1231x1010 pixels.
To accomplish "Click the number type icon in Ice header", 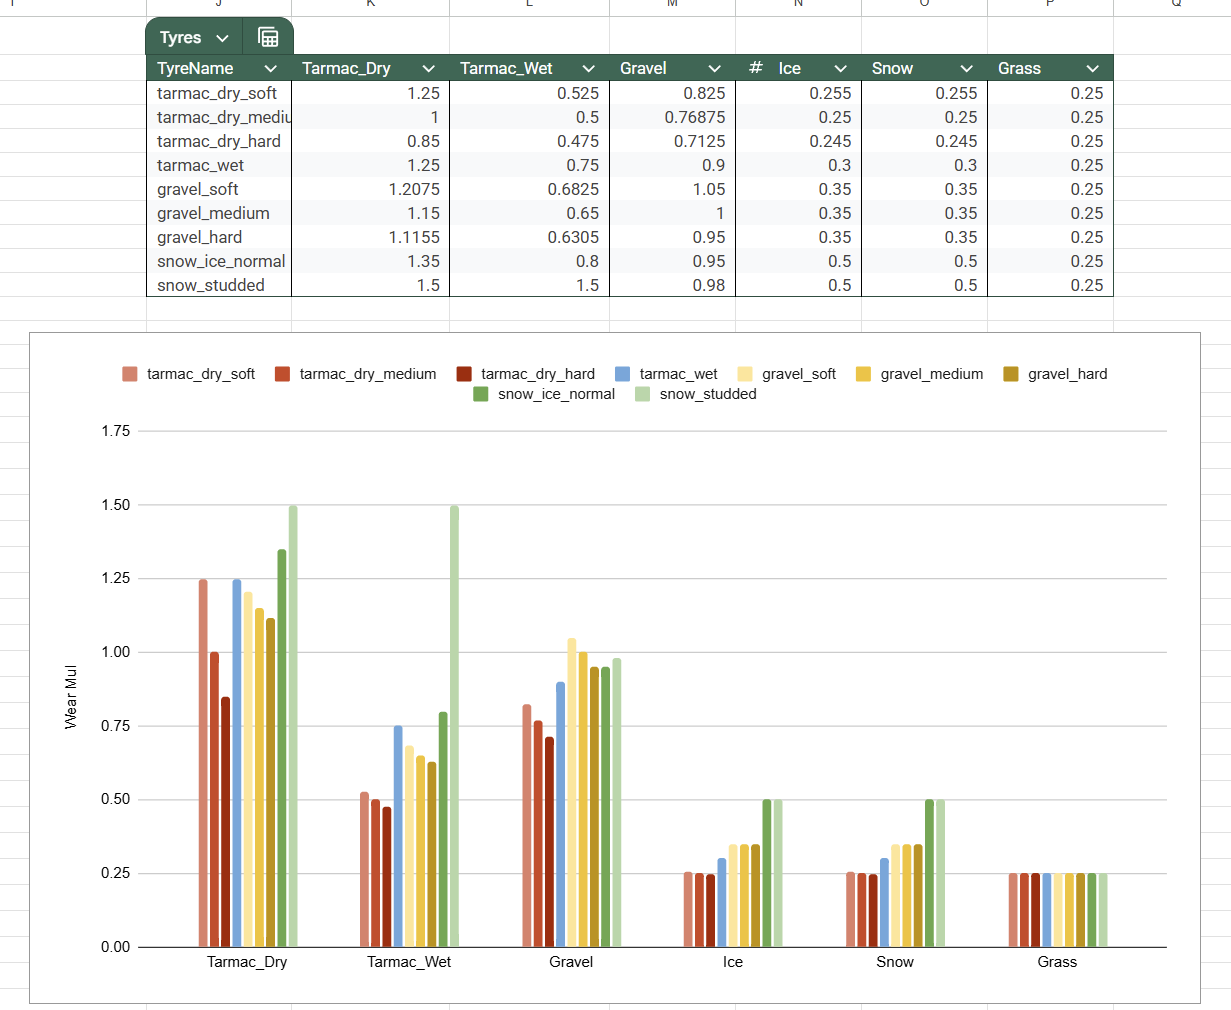I will (756, 68).
